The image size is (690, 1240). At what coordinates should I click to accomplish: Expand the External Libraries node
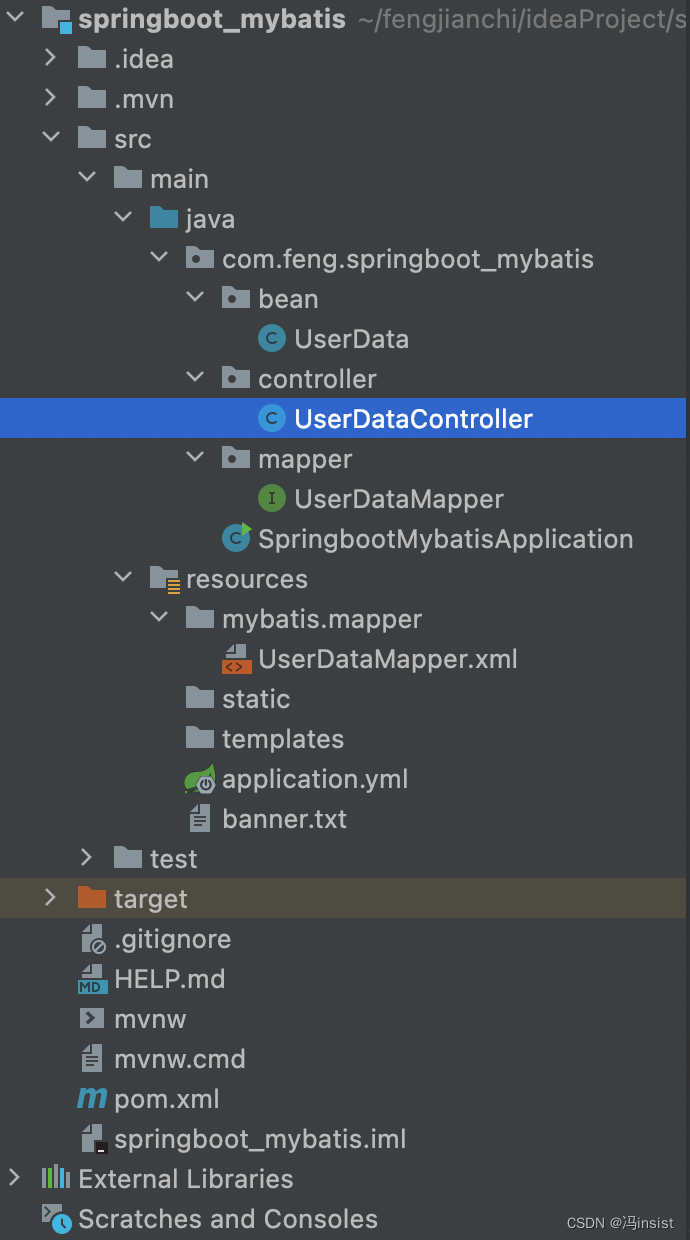14,1179
